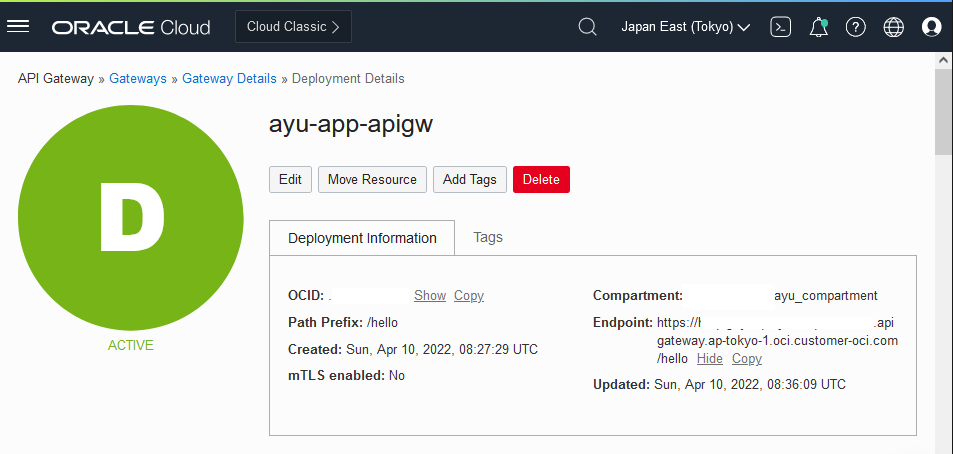Click the Move Resource button
The height and width of the screenshot is (454, 953).
(x=373, y=179)
